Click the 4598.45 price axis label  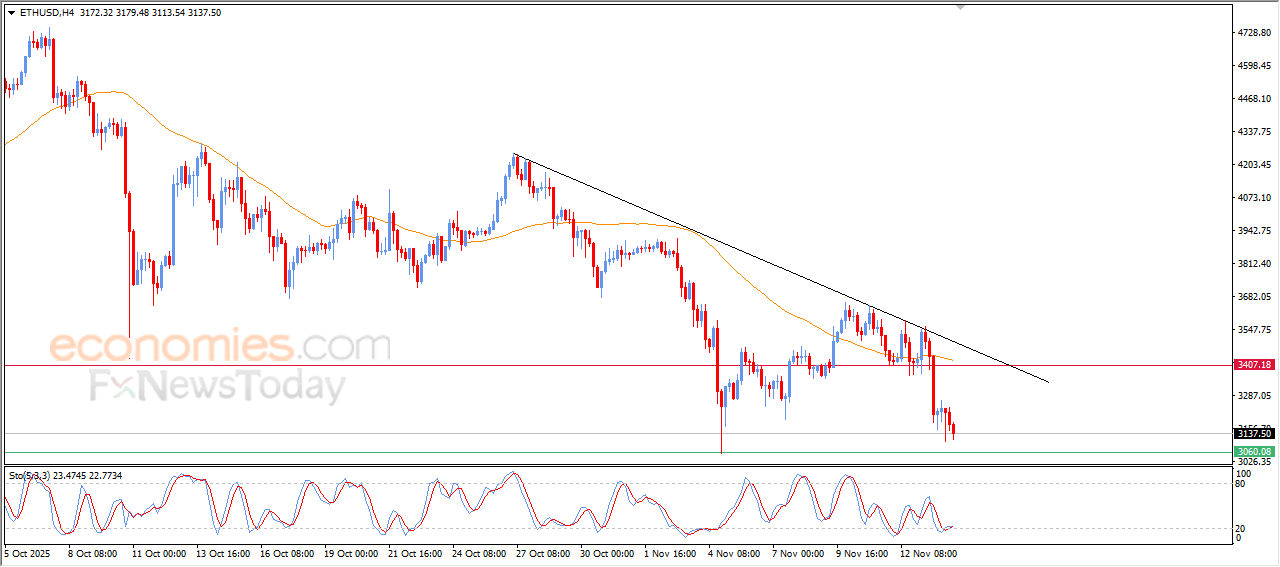pyautogui.click(x=1254, y=66)
